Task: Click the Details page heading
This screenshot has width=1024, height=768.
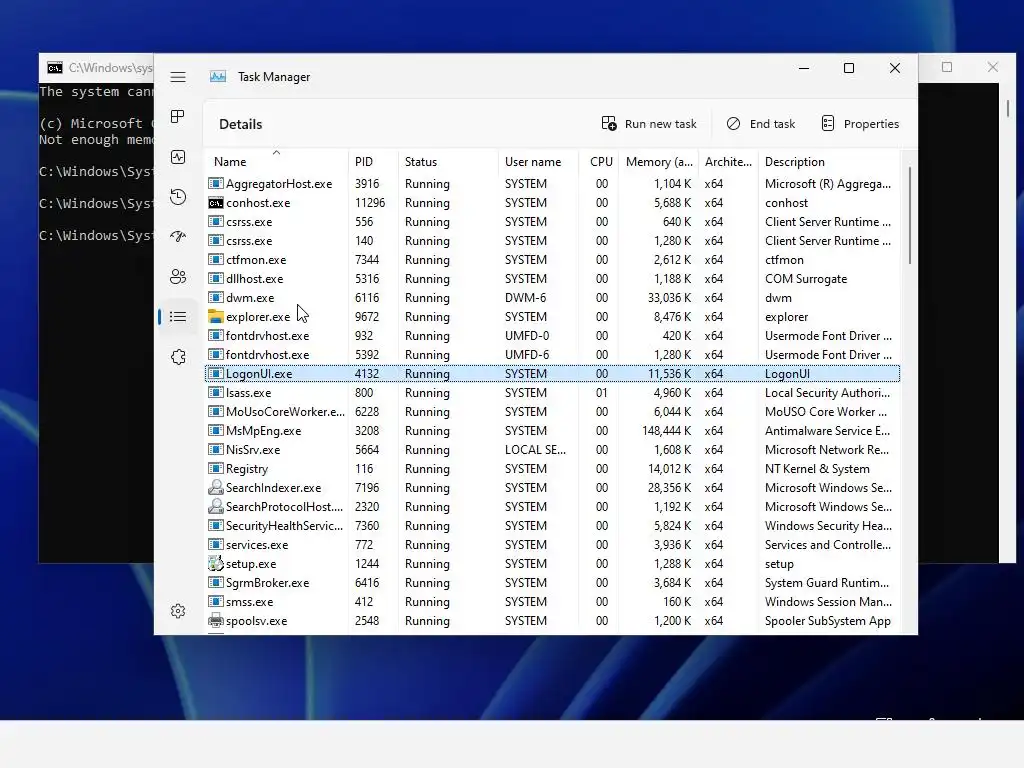Action: click(x=240, y=124)
